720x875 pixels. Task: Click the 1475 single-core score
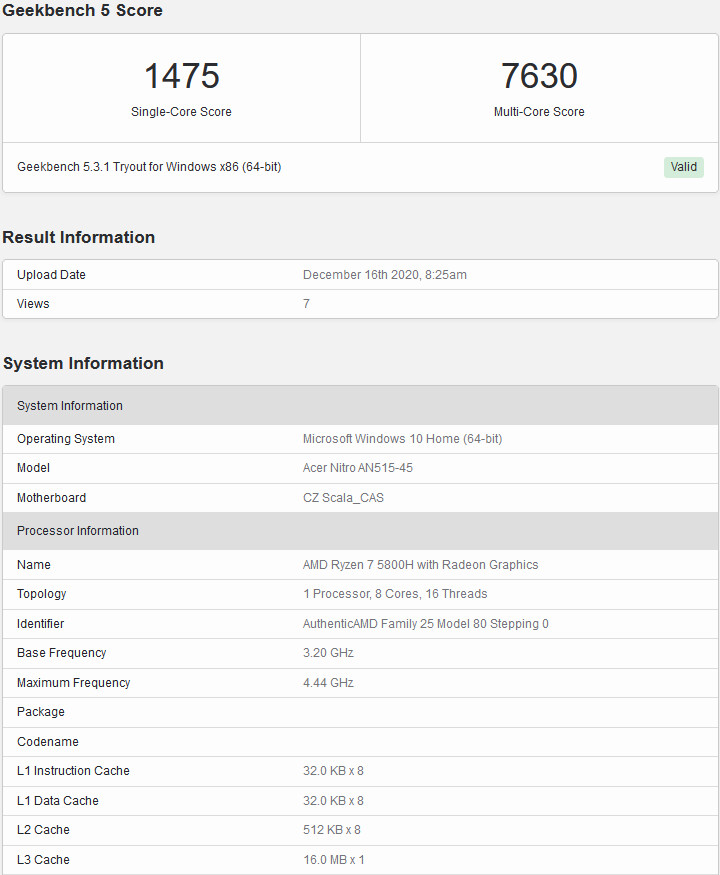click(181, 77)
